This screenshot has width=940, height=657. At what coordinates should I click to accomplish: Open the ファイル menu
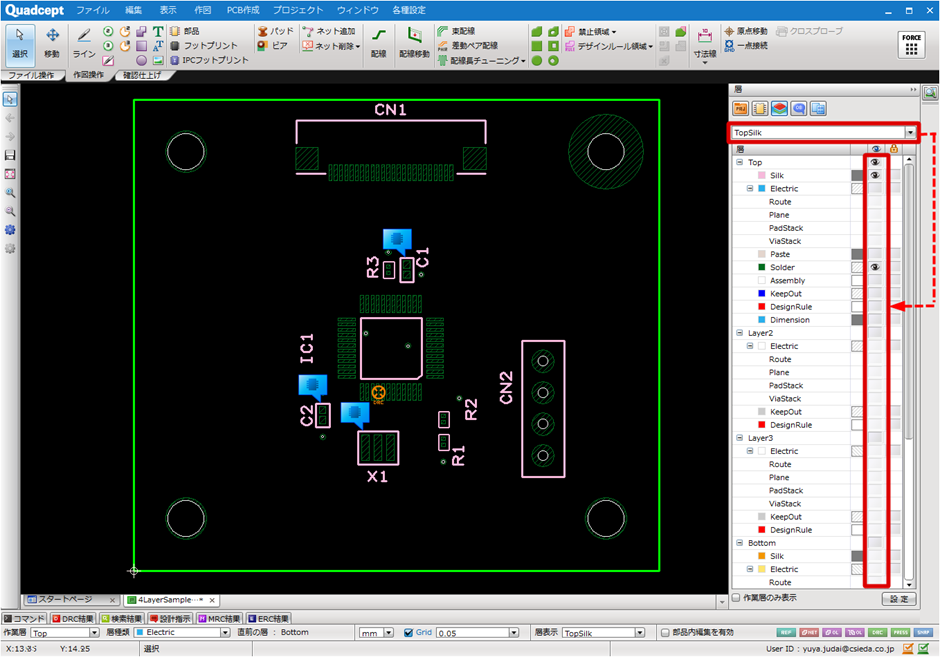tap(92, 10)
